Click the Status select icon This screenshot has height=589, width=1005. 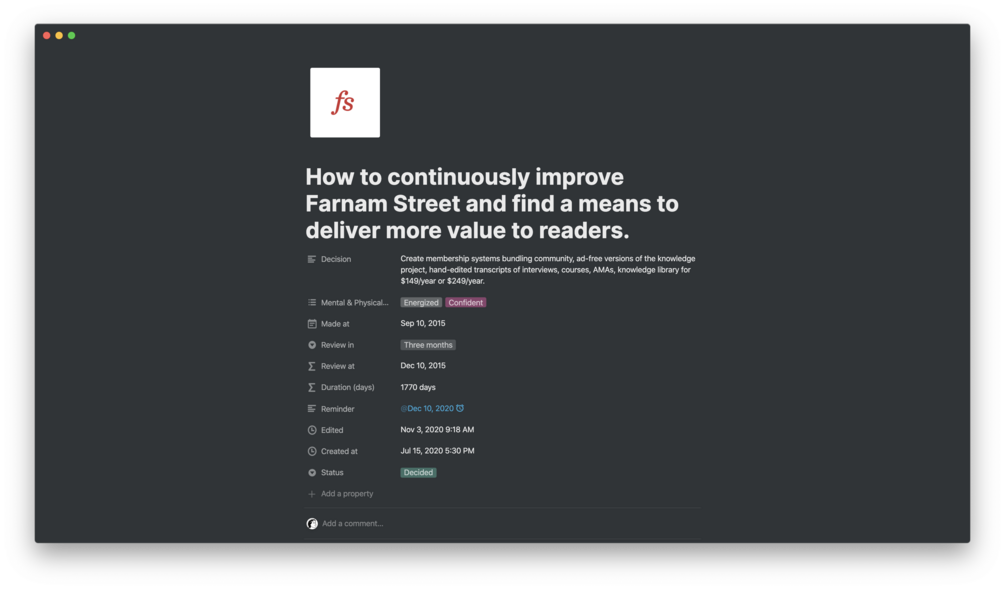[311, 472]
